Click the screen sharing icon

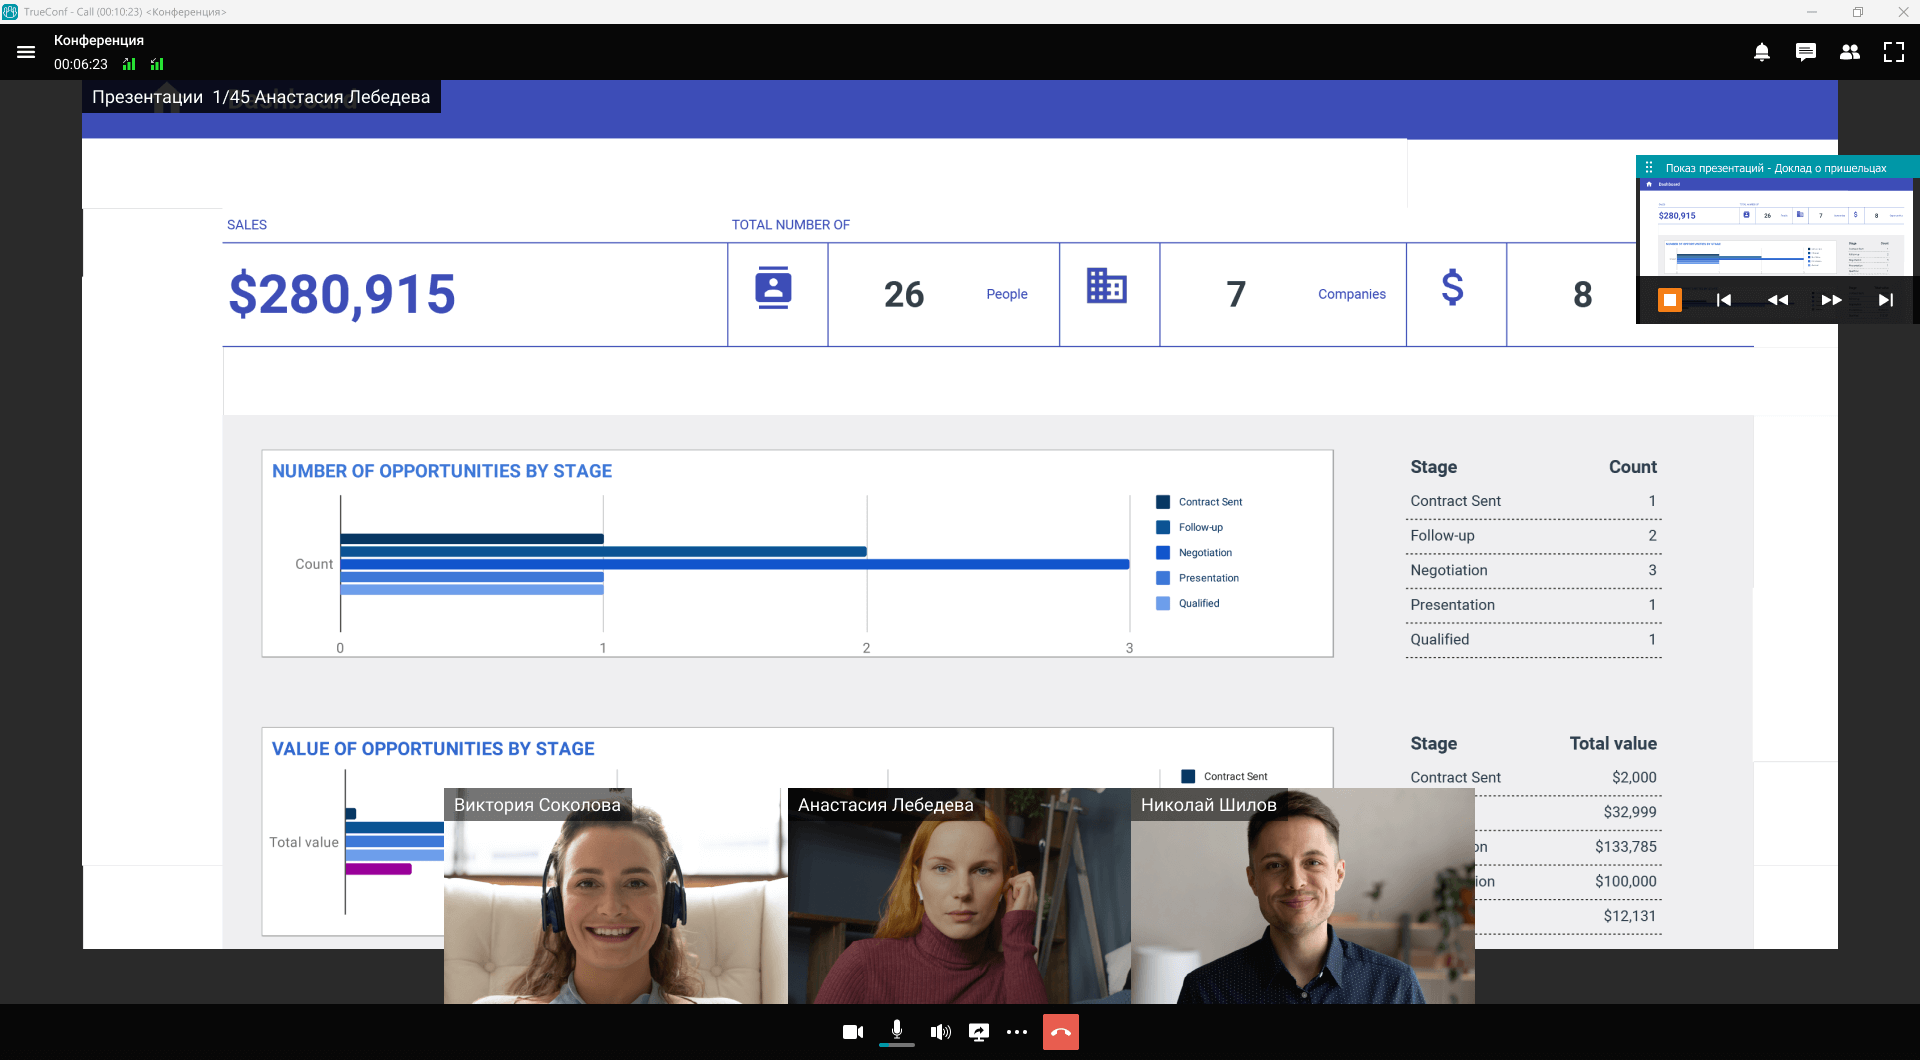[x=979, y=1032]
